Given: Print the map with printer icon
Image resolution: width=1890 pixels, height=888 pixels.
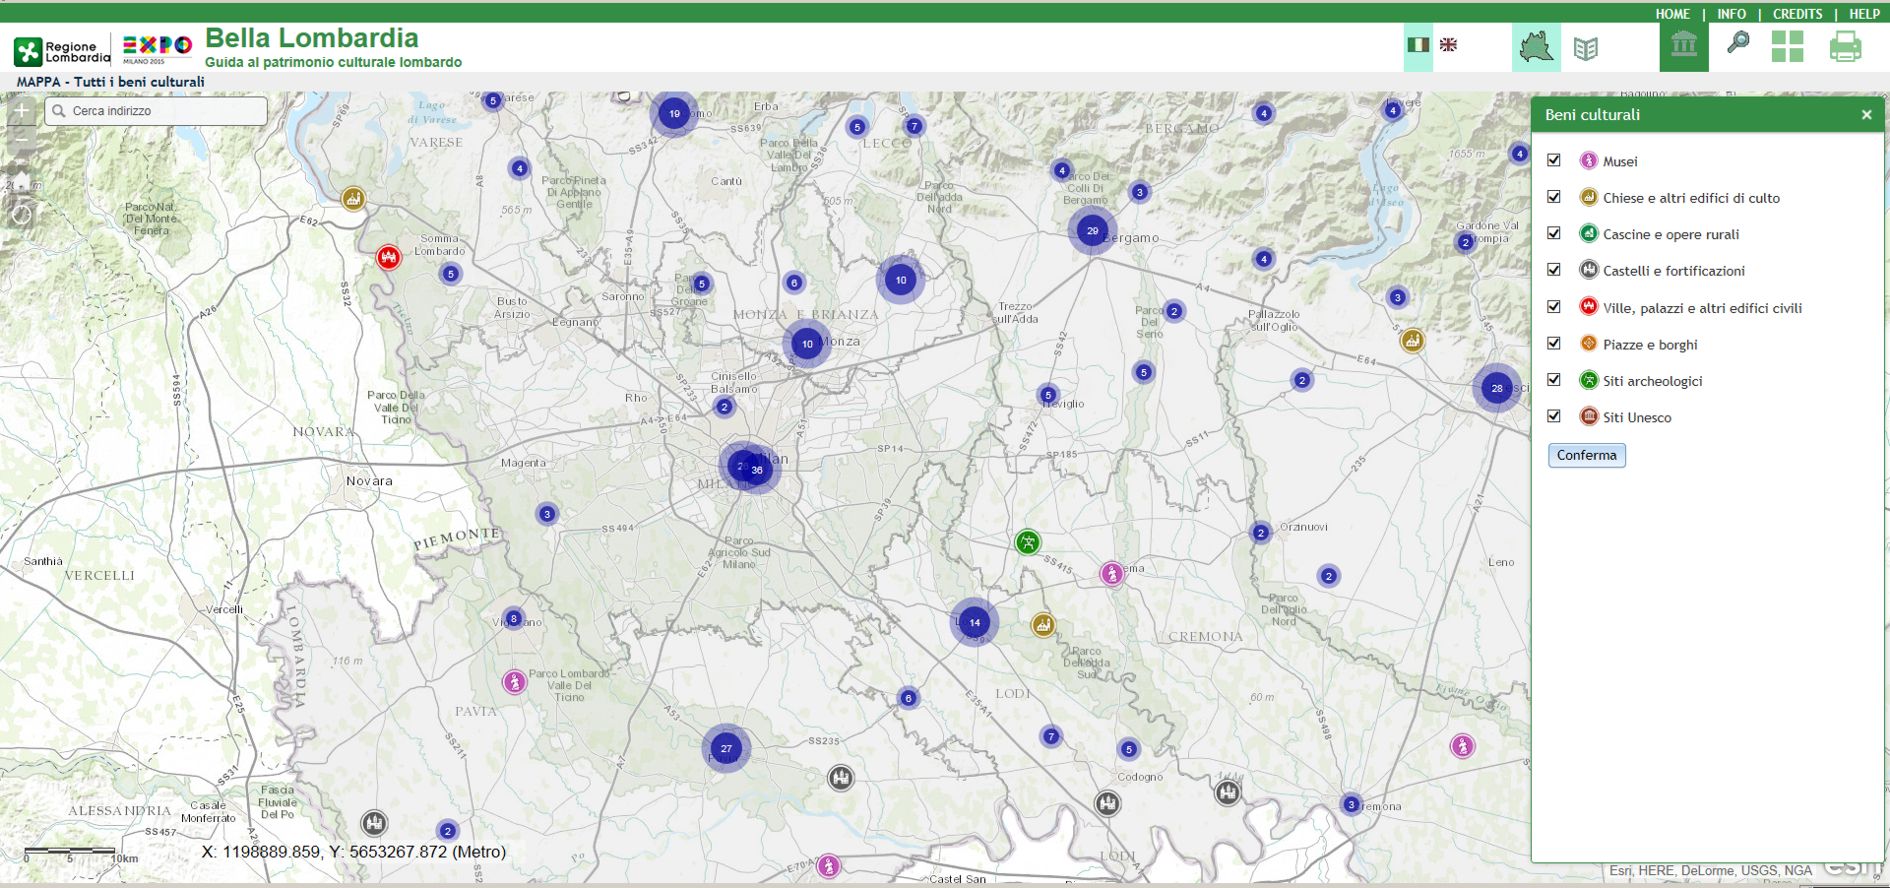Looking at the screenshot, I should (x=1845, y=47).
